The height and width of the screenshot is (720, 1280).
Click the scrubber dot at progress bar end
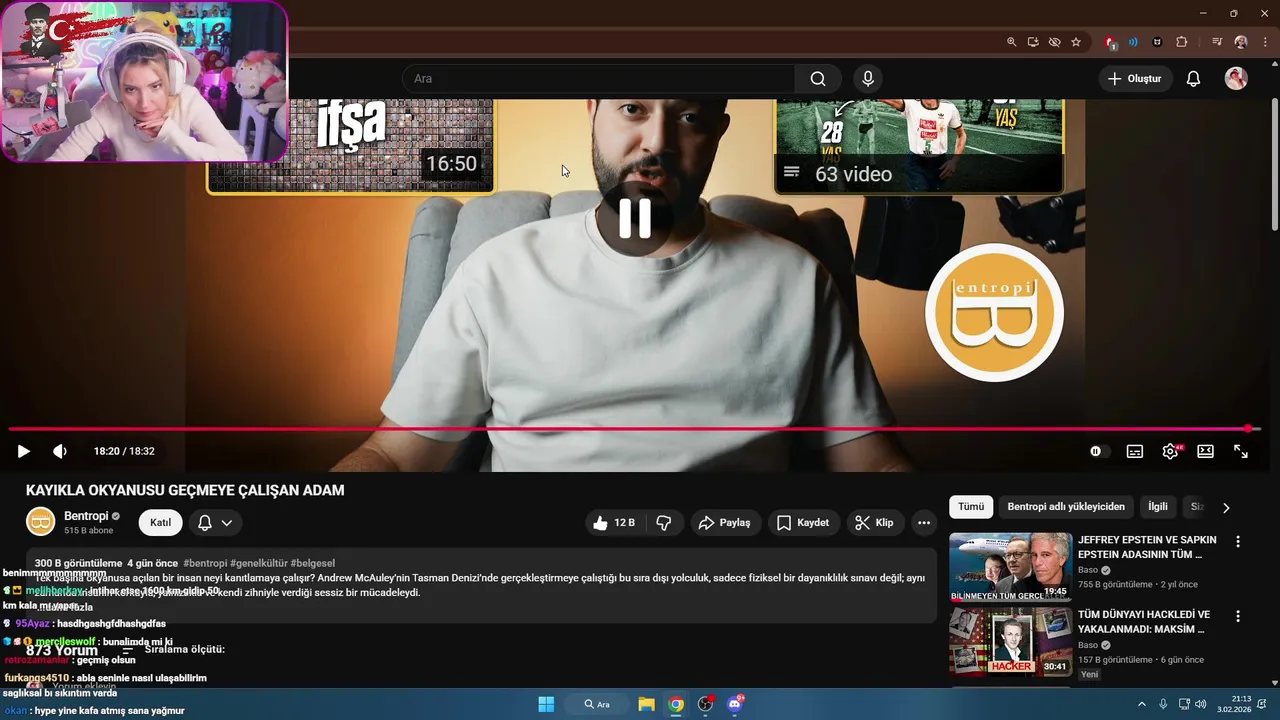[x=1248, y=429]
